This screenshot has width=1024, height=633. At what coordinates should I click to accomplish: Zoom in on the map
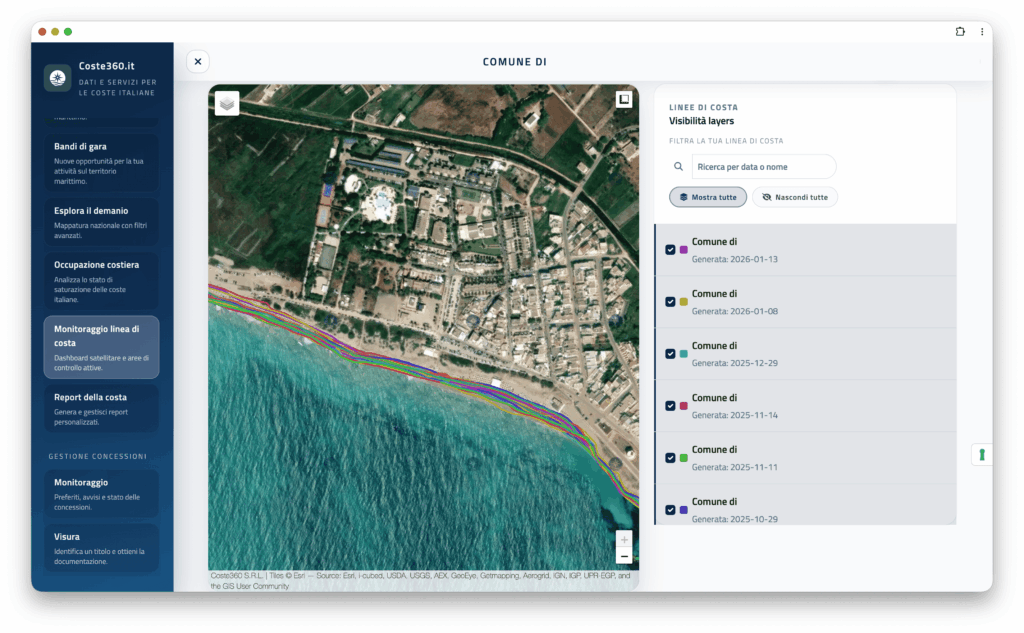click(624, 539)
